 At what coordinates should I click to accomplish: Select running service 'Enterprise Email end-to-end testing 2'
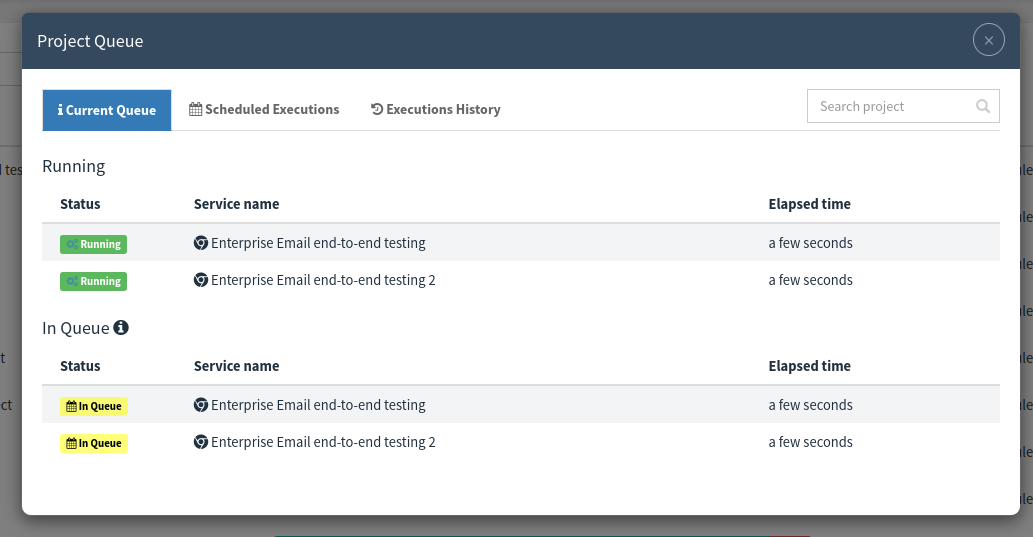323,280
